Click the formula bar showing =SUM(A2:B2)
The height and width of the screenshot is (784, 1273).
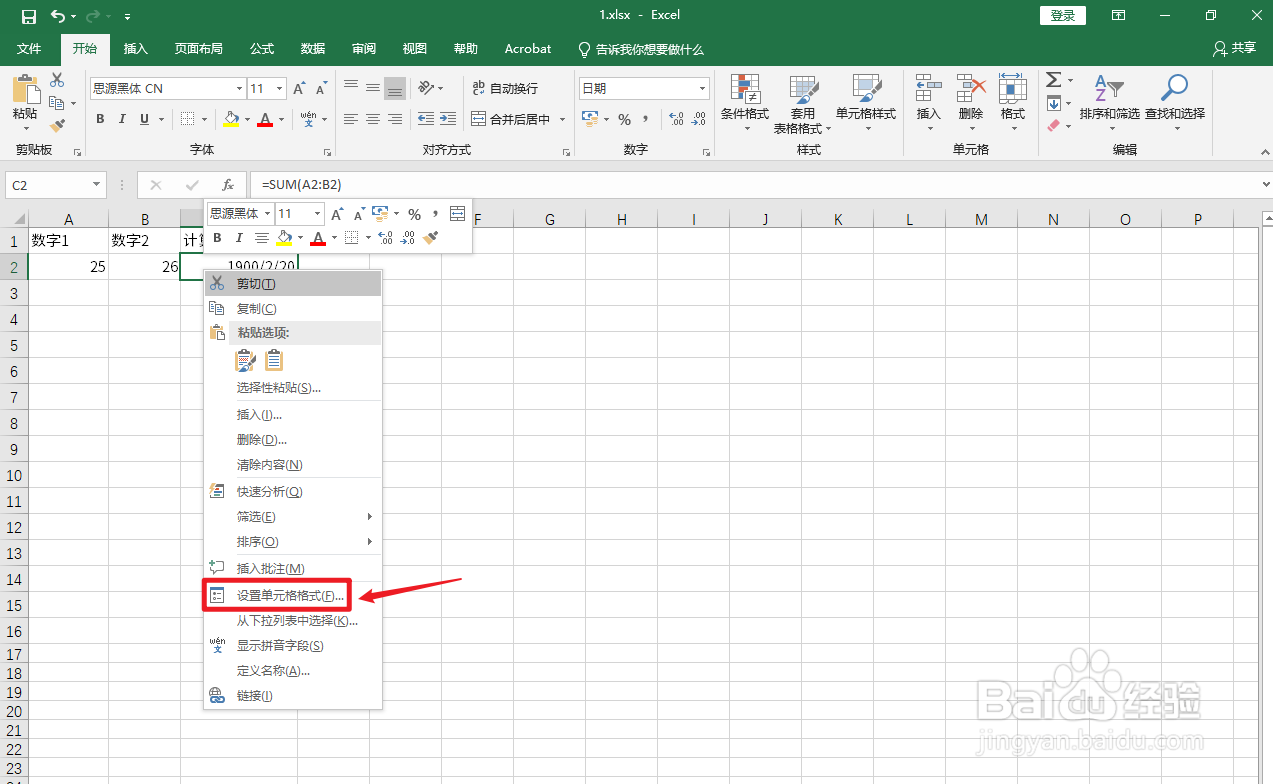pos(755,185)
